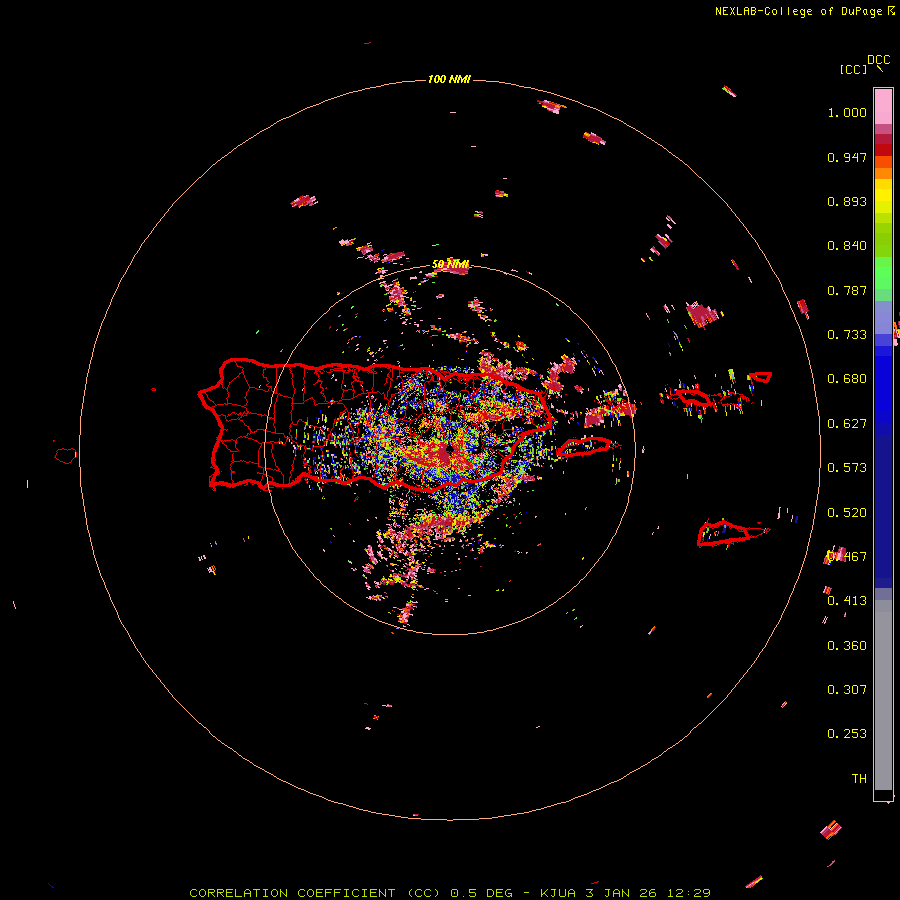Click the 0.5 DEG elevation text
This screenshot has width=900, height=900.
482,893
